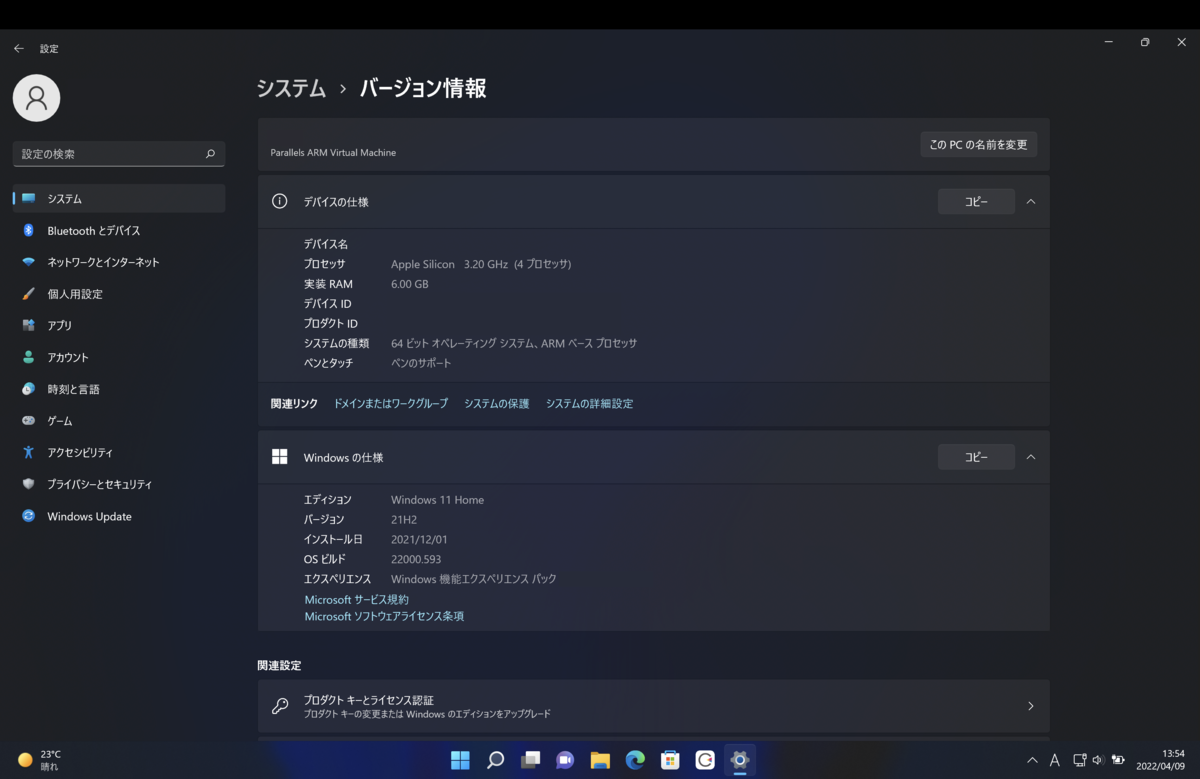
Task: Open Task View from taskbar
Action: 530,760
